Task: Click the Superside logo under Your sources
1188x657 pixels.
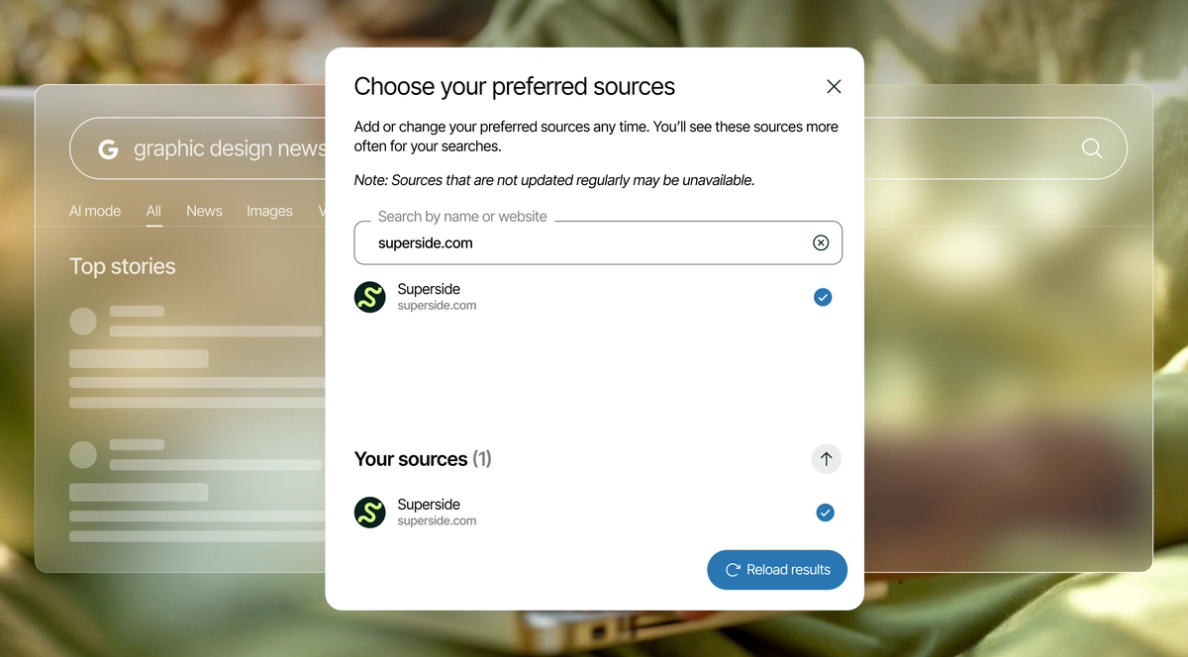Action: [370, 512]
